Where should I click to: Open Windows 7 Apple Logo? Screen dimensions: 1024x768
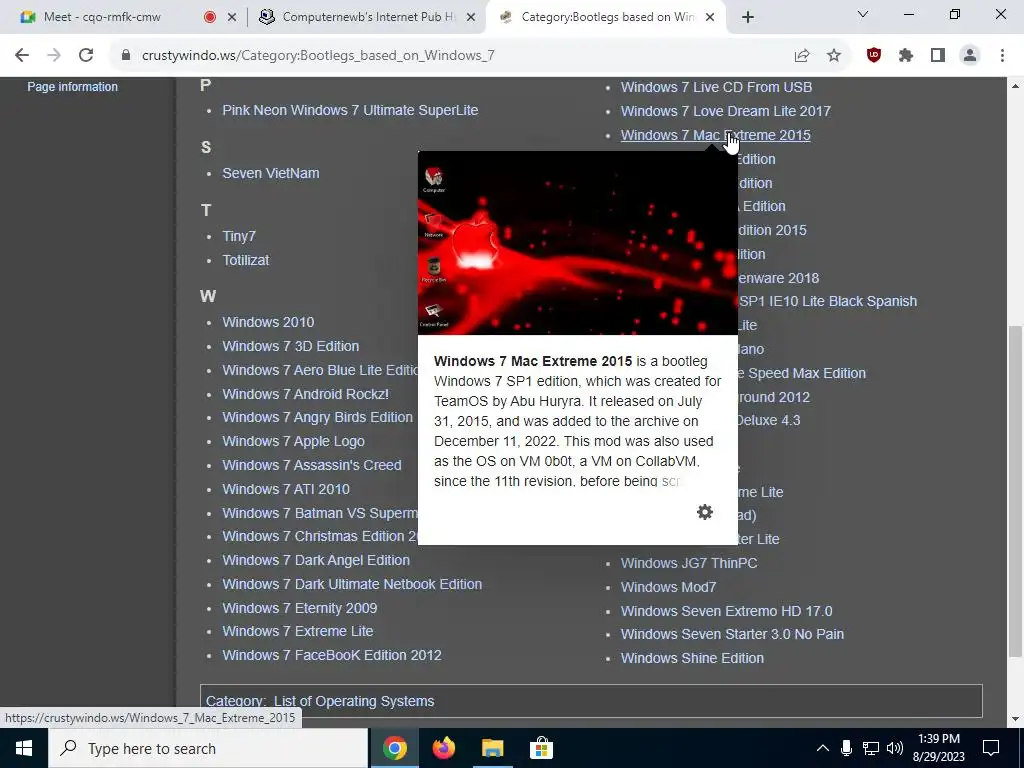[x=293, y=441]
